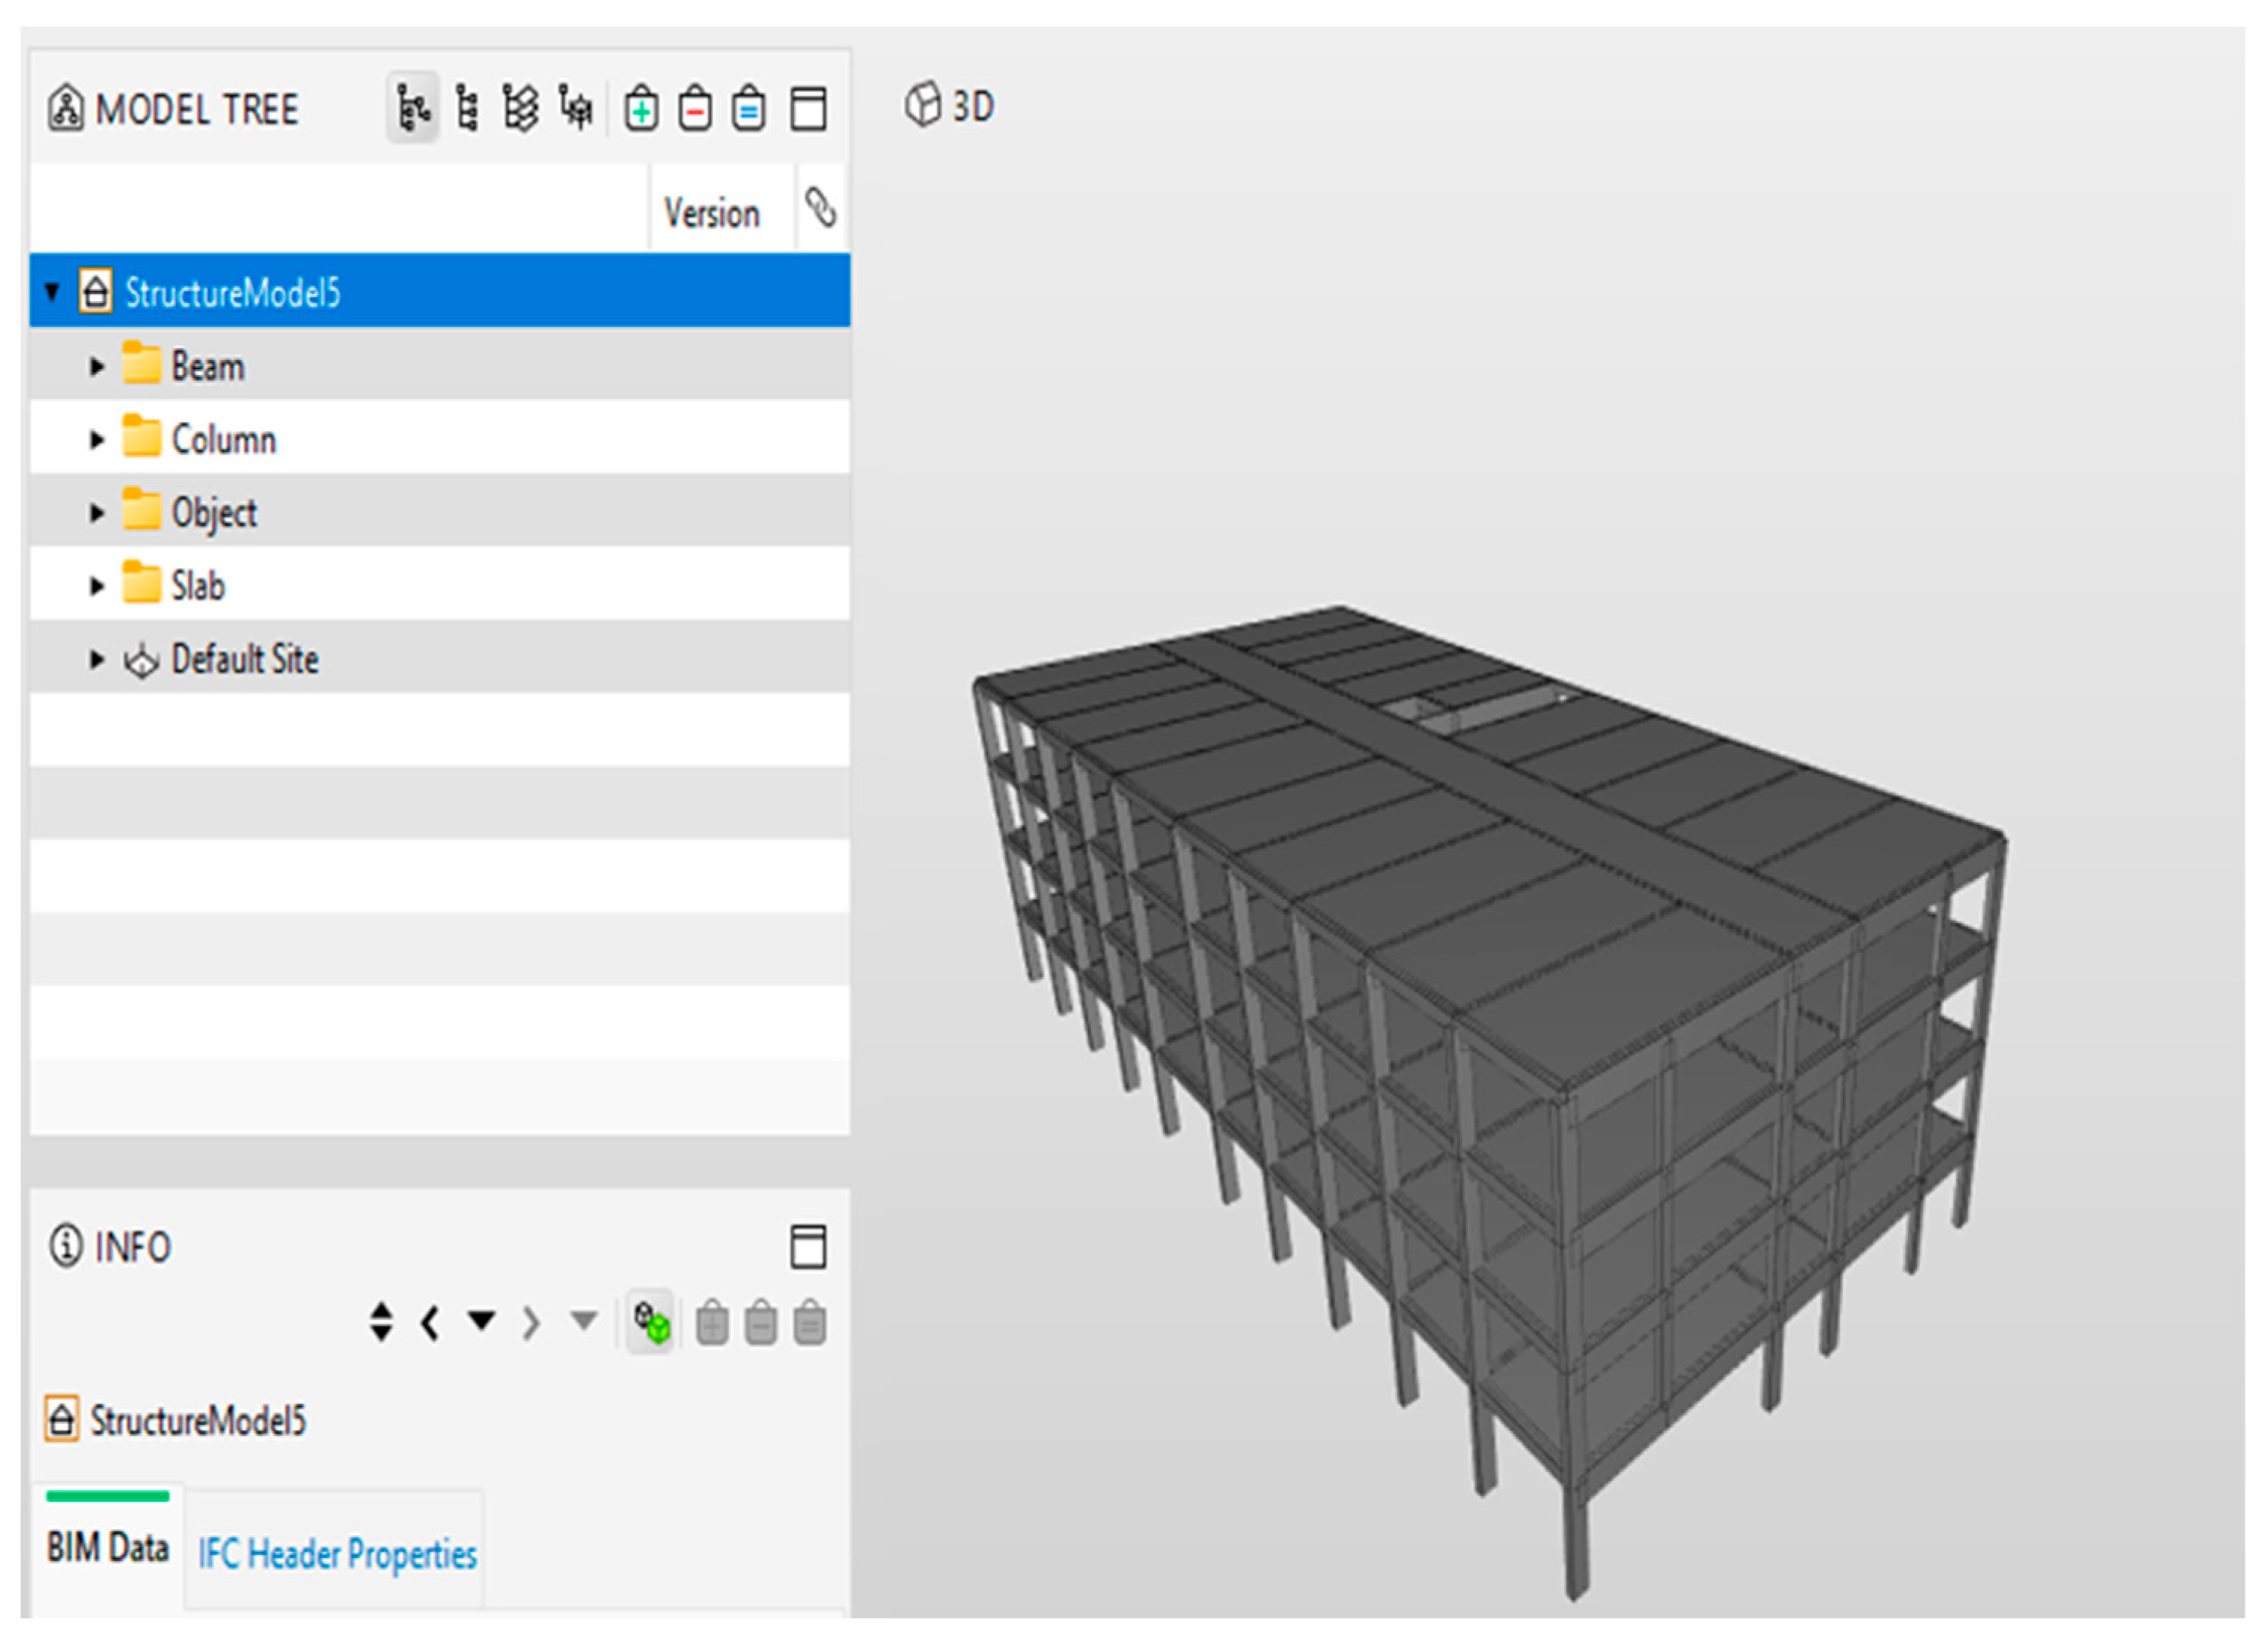Click the Version column header
Image resolution: width=2268 pixels, height=1643 pixels.
pyautogui.click(x=711, y=213)
